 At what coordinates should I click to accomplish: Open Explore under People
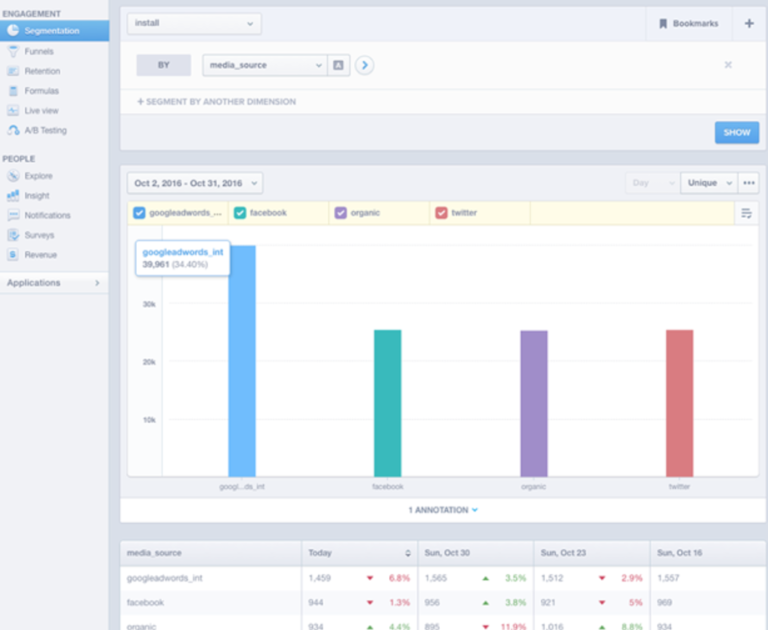coord(38,176)
